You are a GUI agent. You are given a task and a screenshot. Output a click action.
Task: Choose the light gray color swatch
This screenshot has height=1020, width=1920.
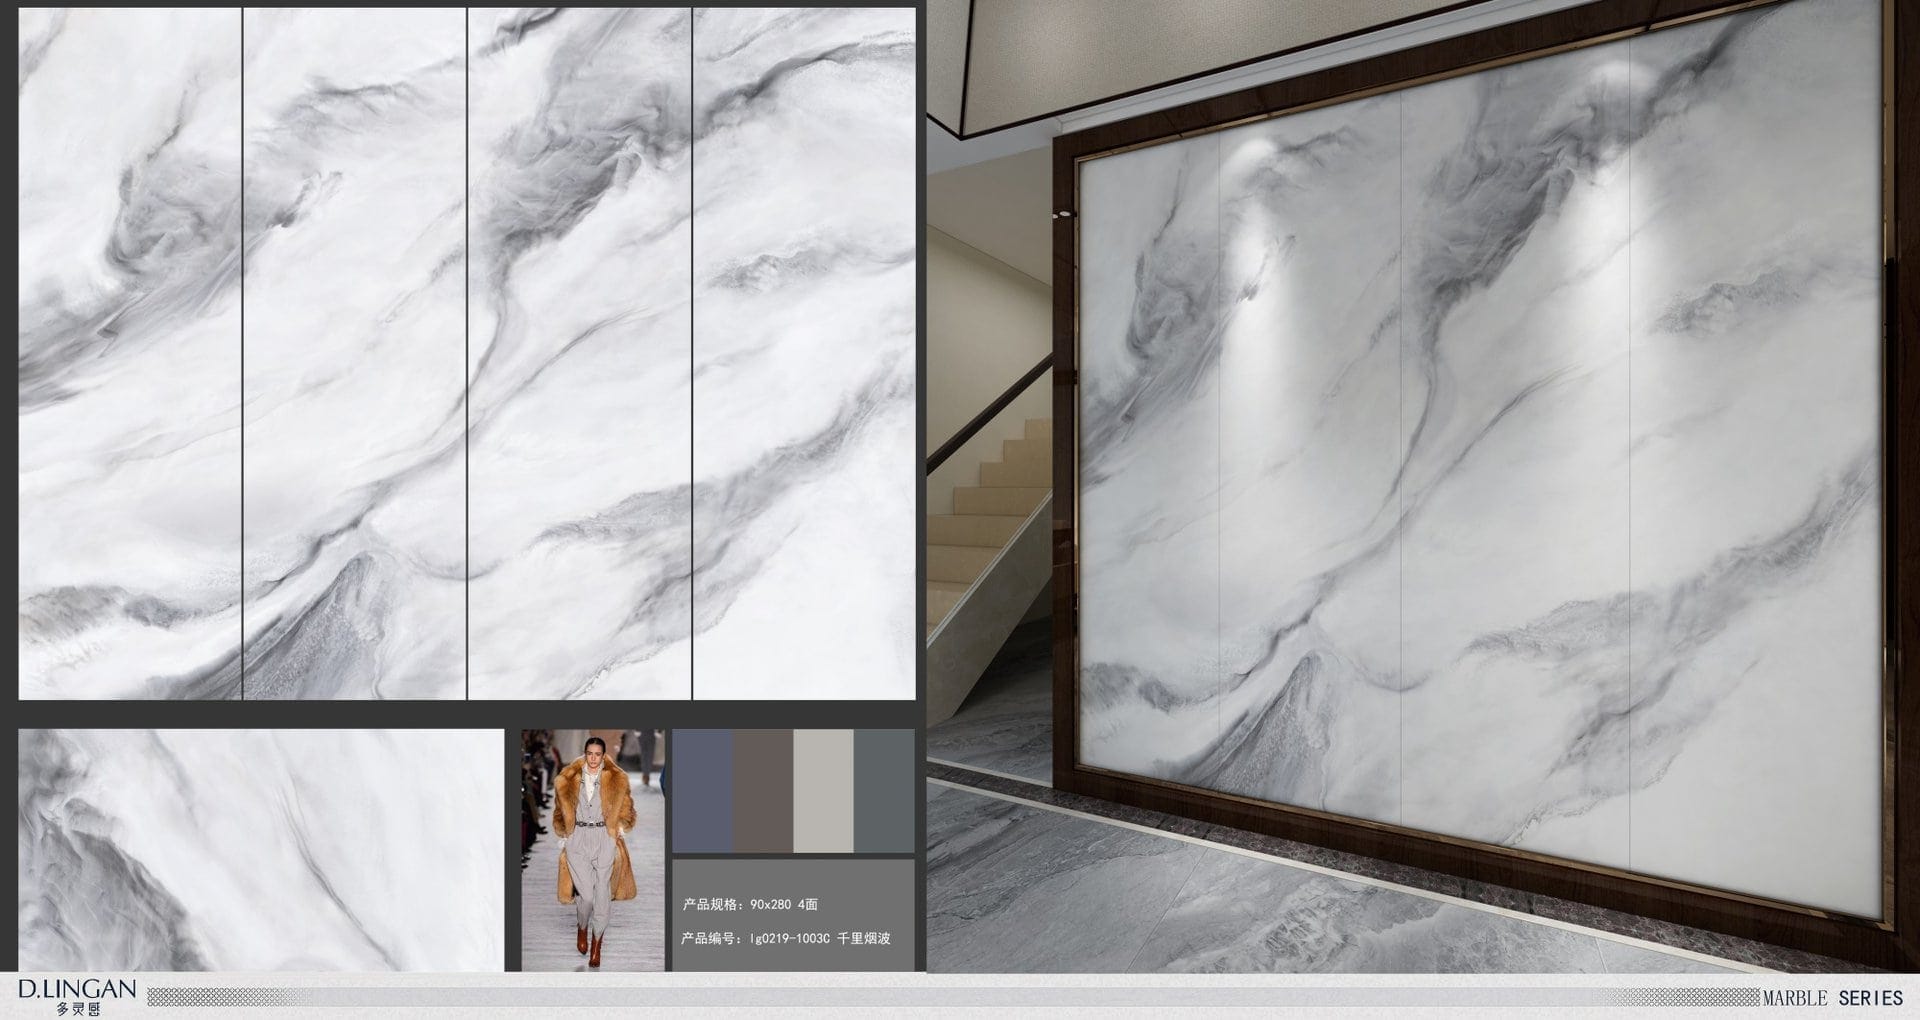(x=823, y=790)
